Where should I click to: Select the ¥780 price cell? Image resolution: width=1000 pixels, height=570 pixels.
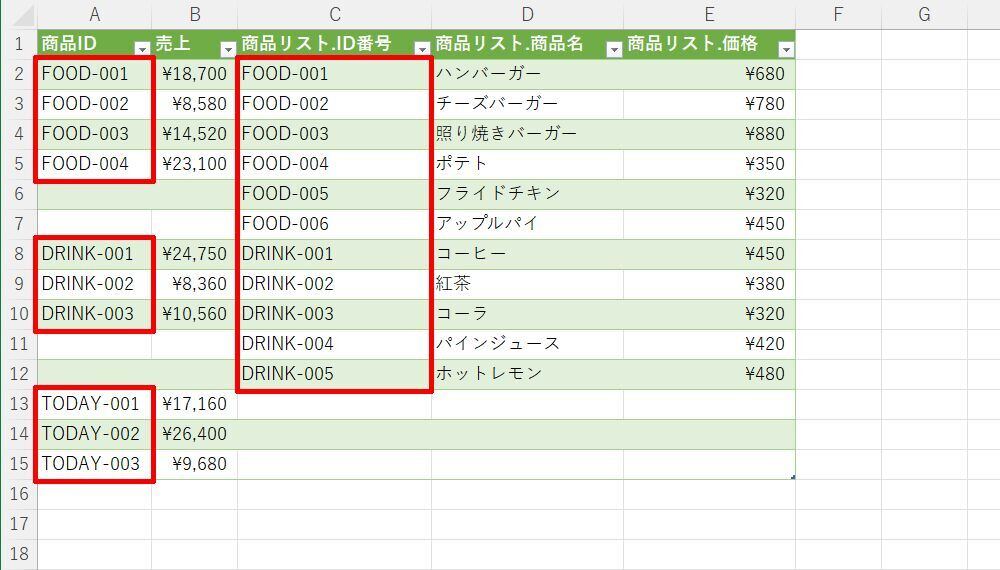tap(709, 104)
